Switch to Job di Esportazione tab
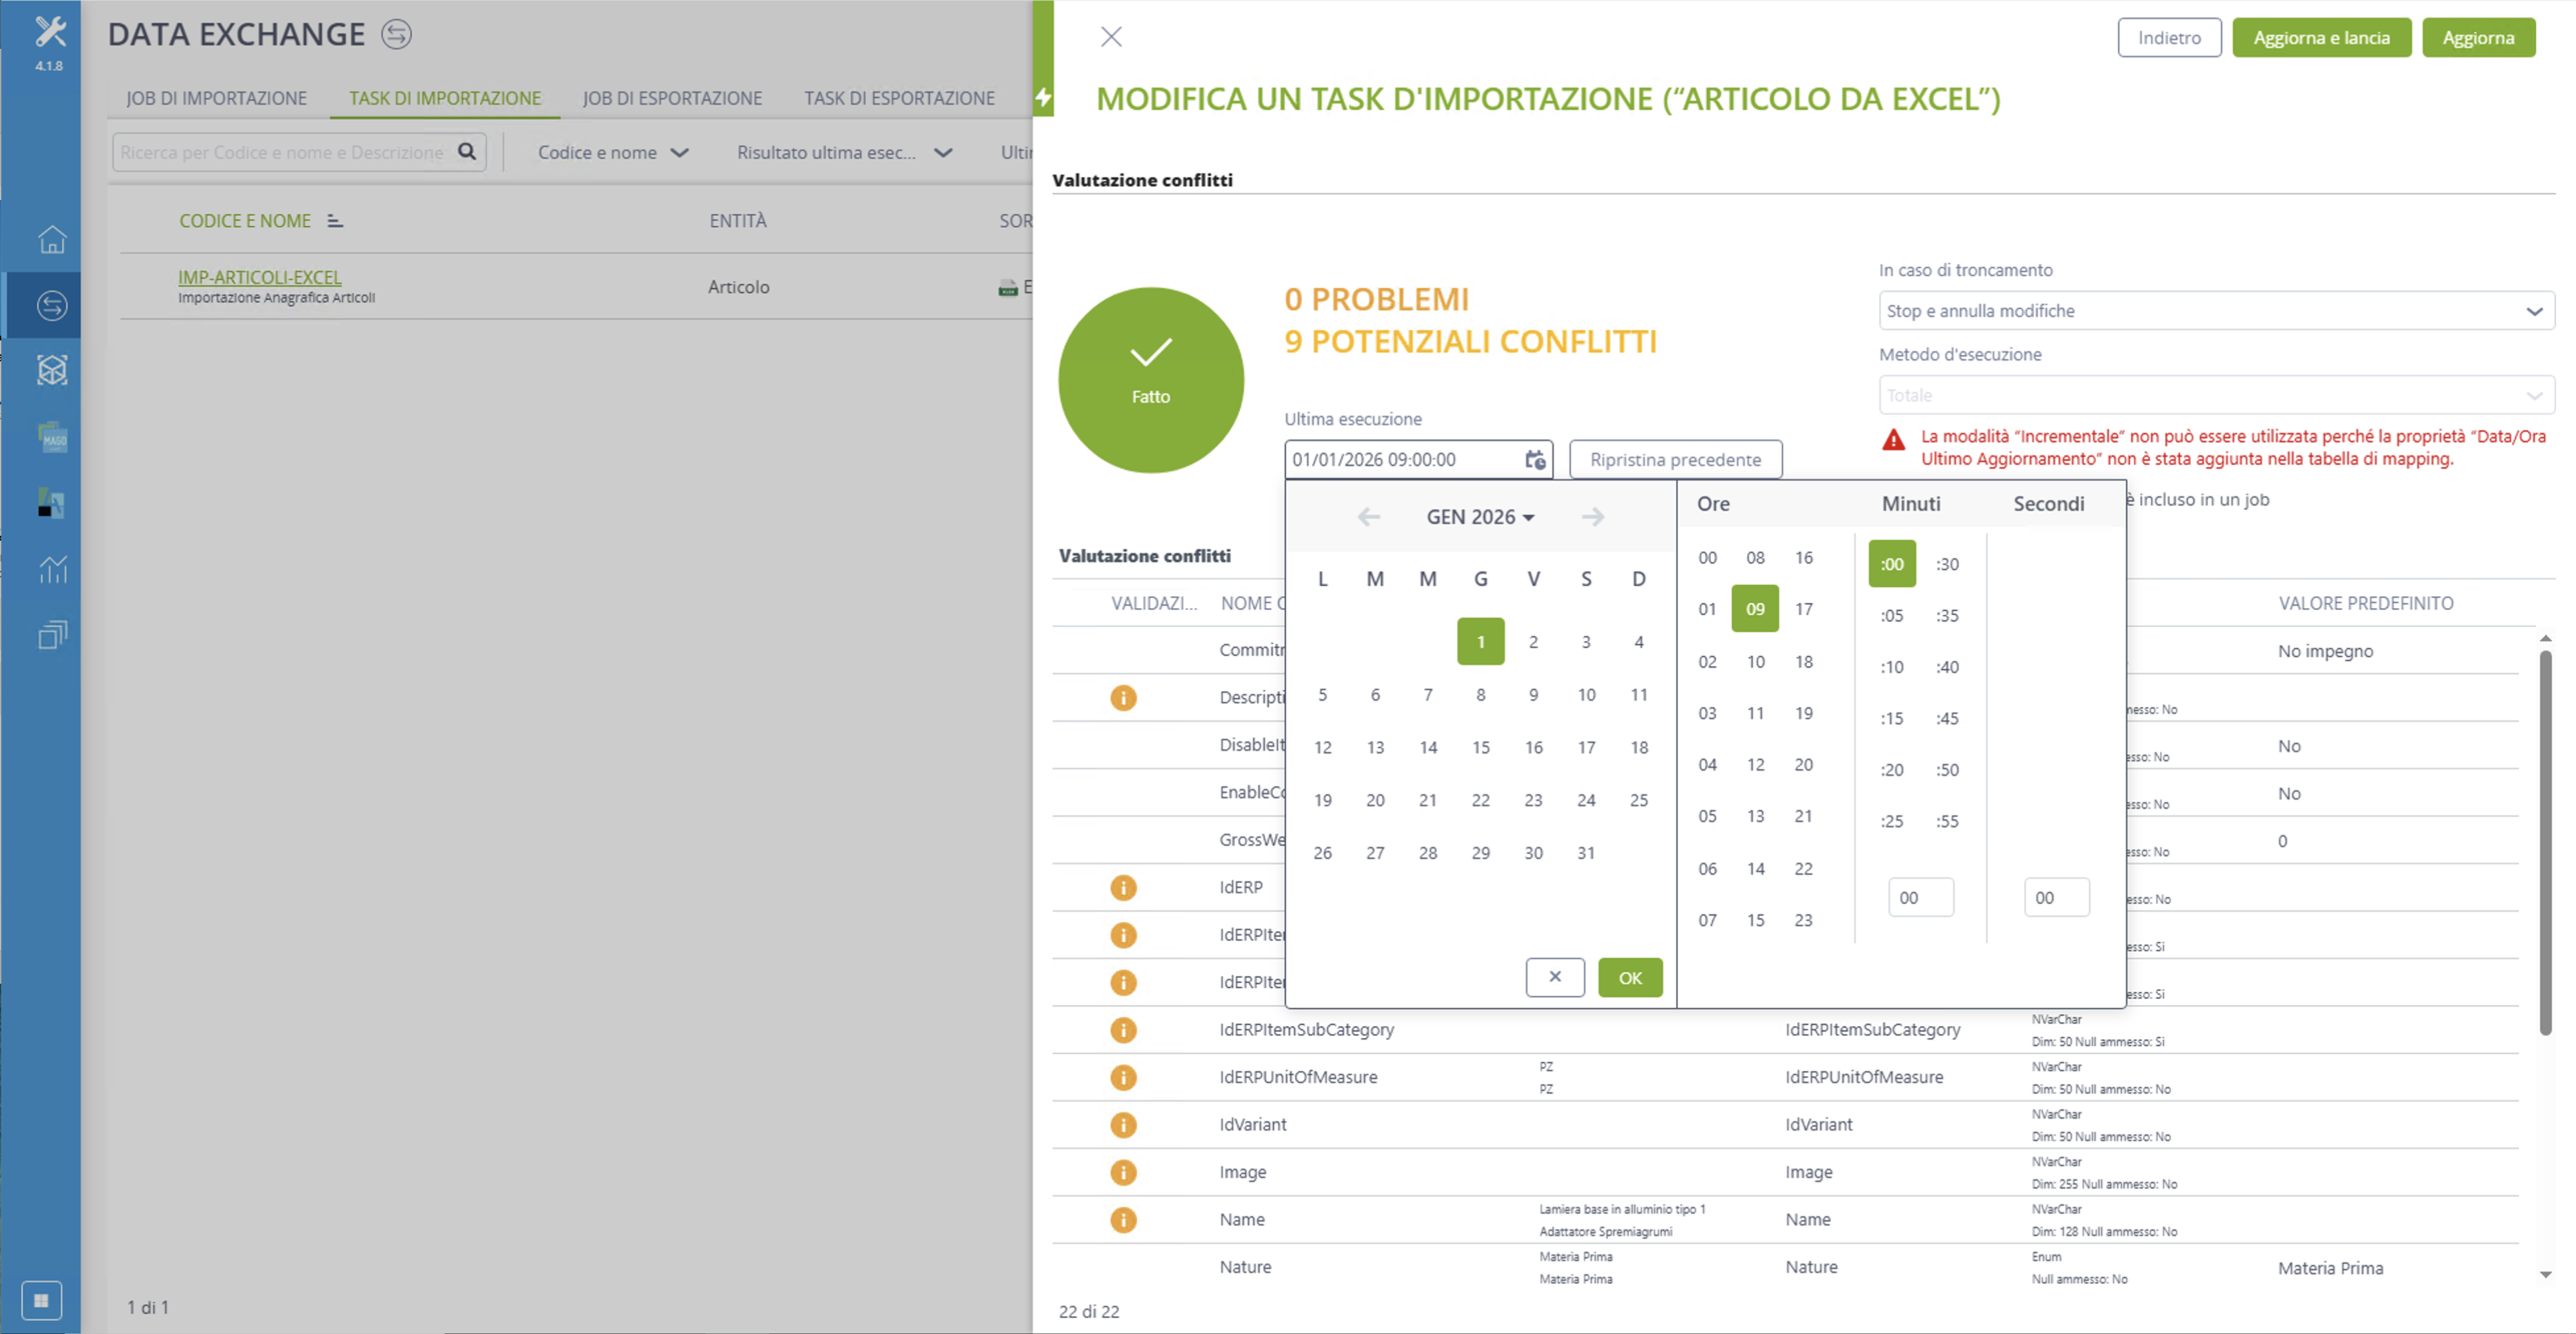The width and height of the screenshot is (2576, 1334). click(672, 98)
